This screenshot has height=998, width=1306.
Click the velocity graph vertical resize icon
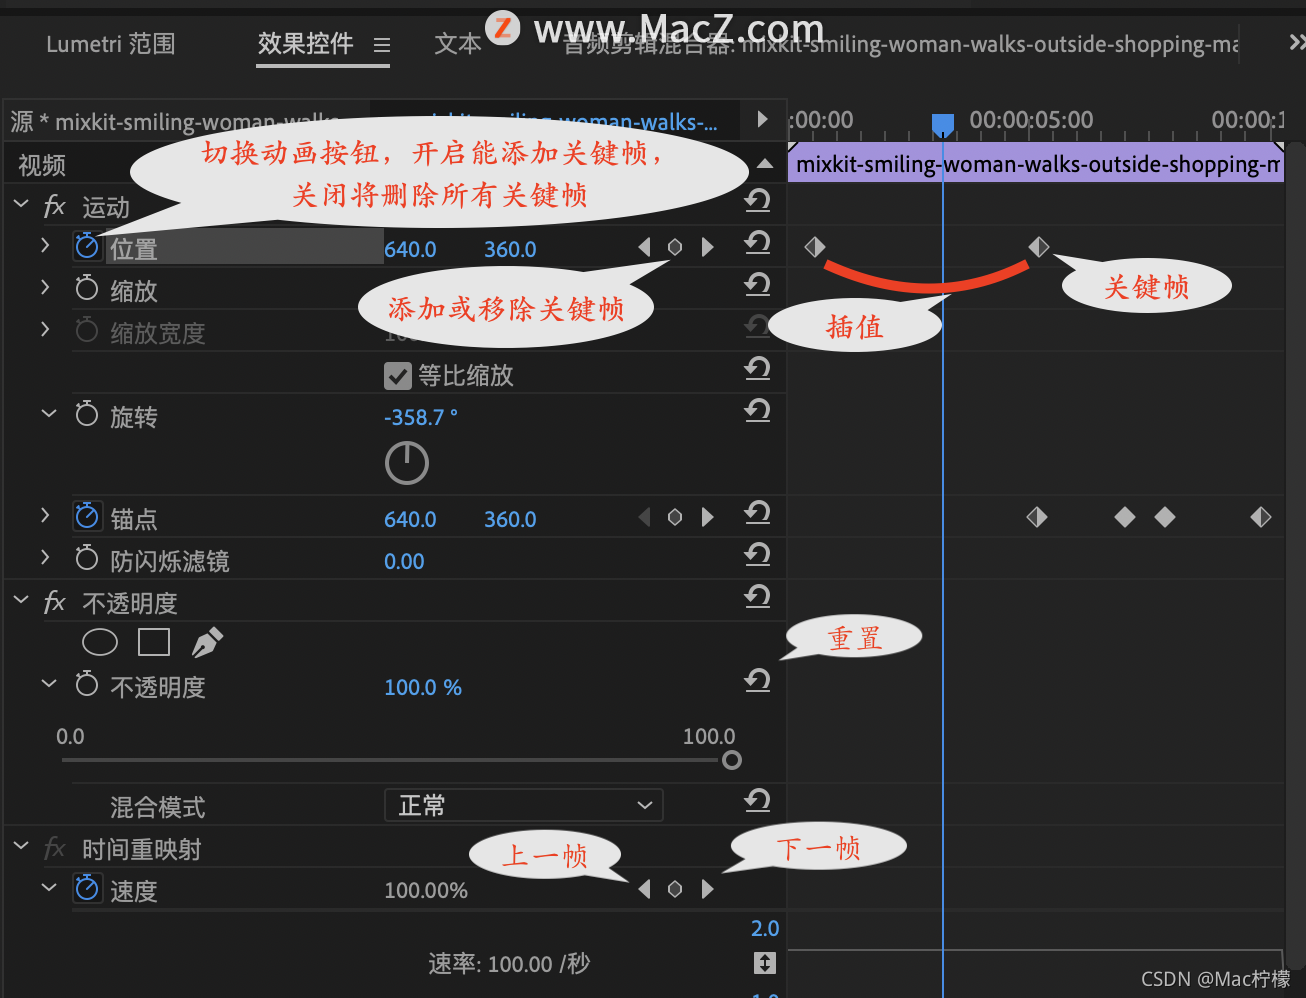pyautogui.click(x=765, y=963)
